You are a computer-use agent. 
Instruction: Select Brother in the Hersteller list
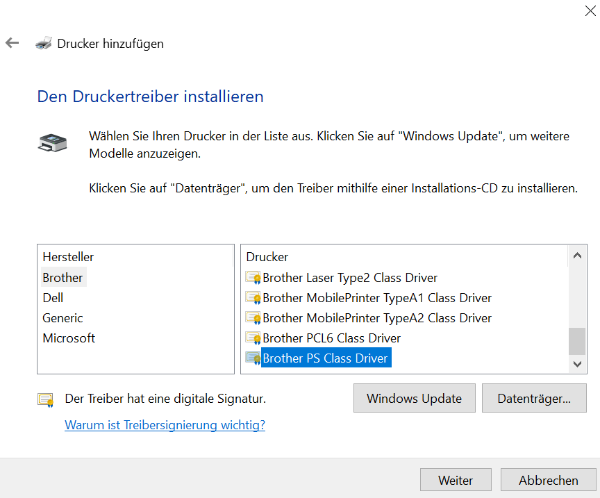click(x=63, y=278)
